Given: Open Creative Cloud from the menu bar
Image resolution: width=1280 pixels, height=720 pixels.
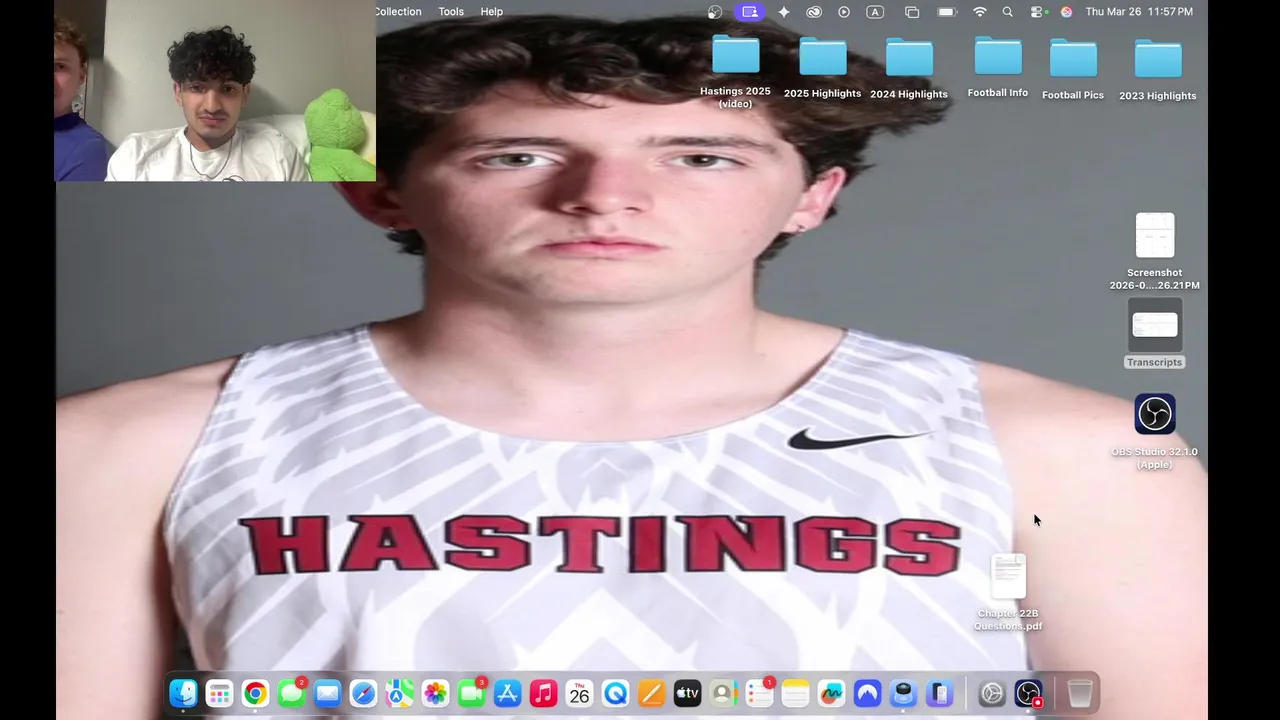Looking at the screenshot, I should tap(814, 12).
